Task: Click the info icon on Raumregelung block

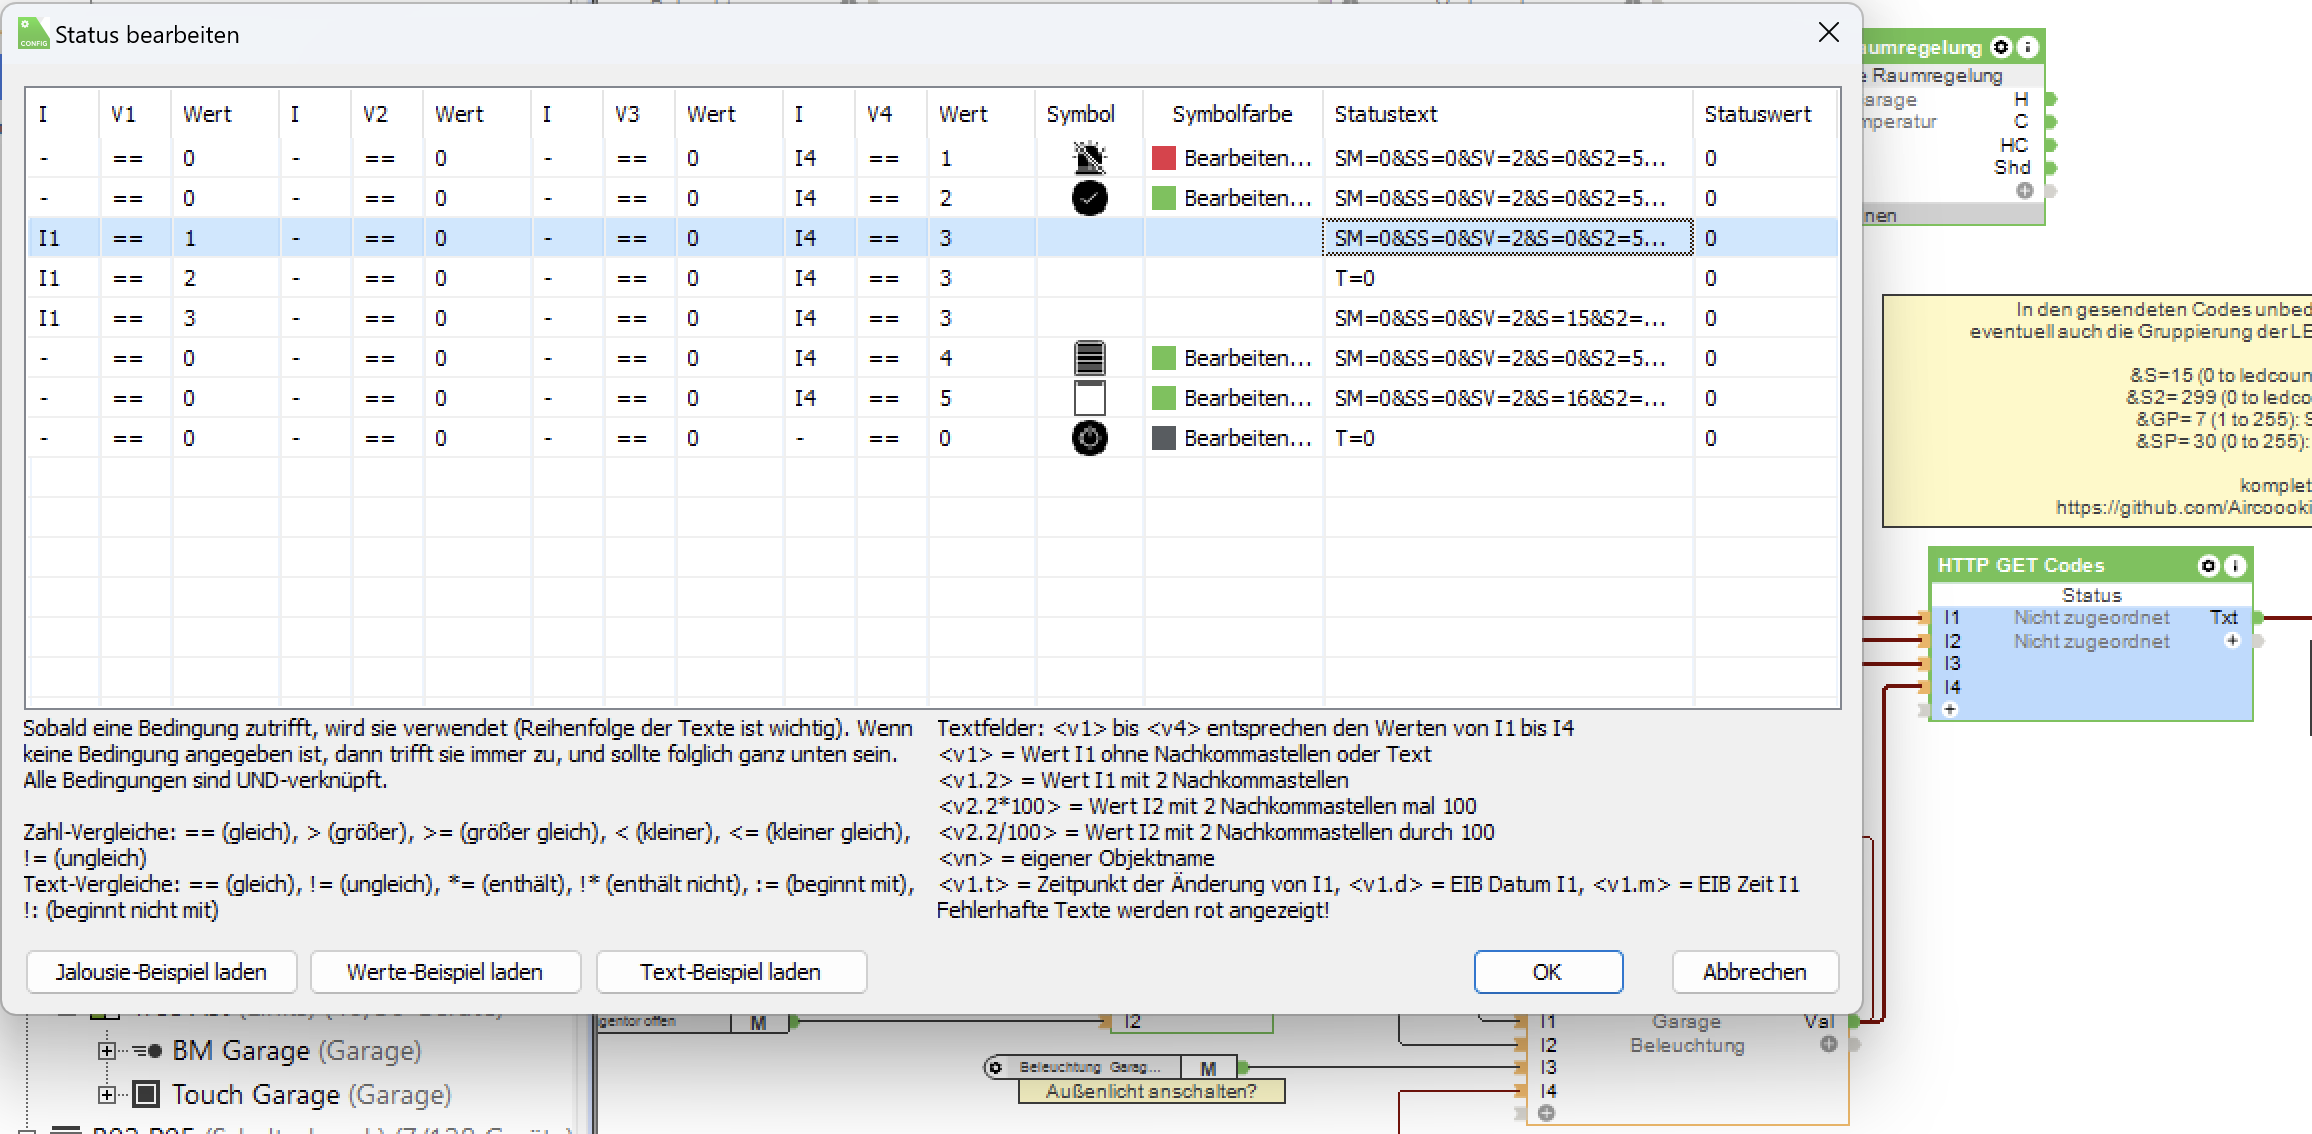Action: [x=2028, y=47]
